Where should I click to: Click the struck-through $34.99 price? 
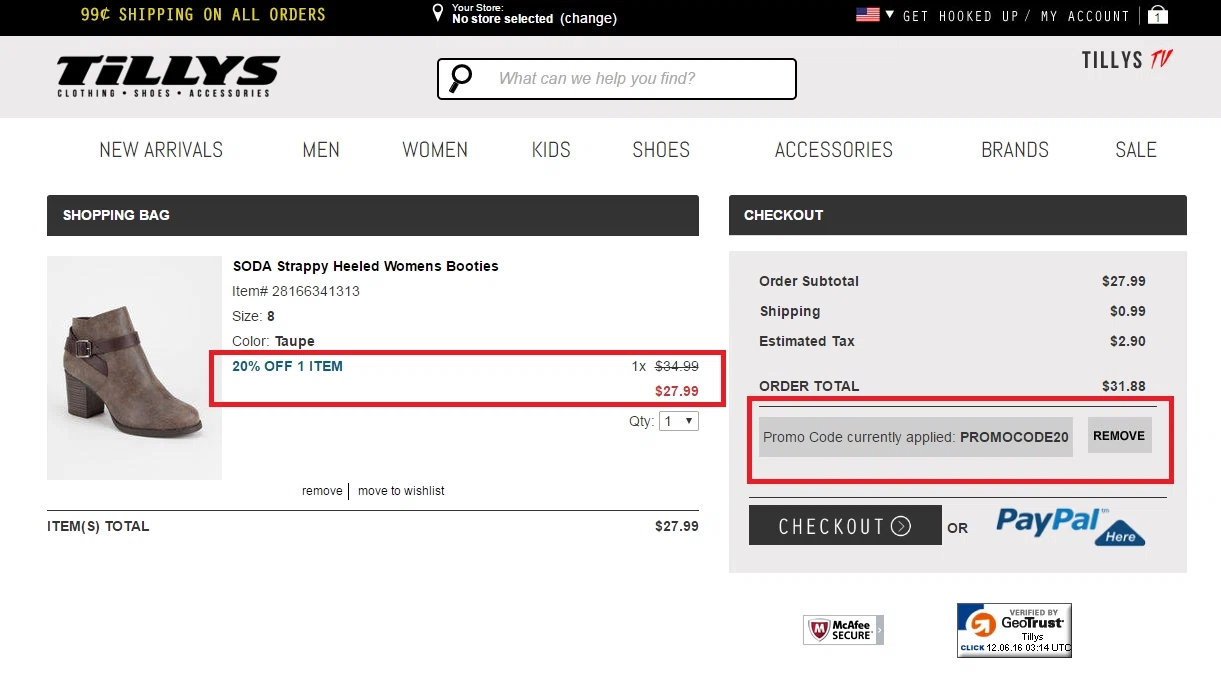tap(677, 366)
